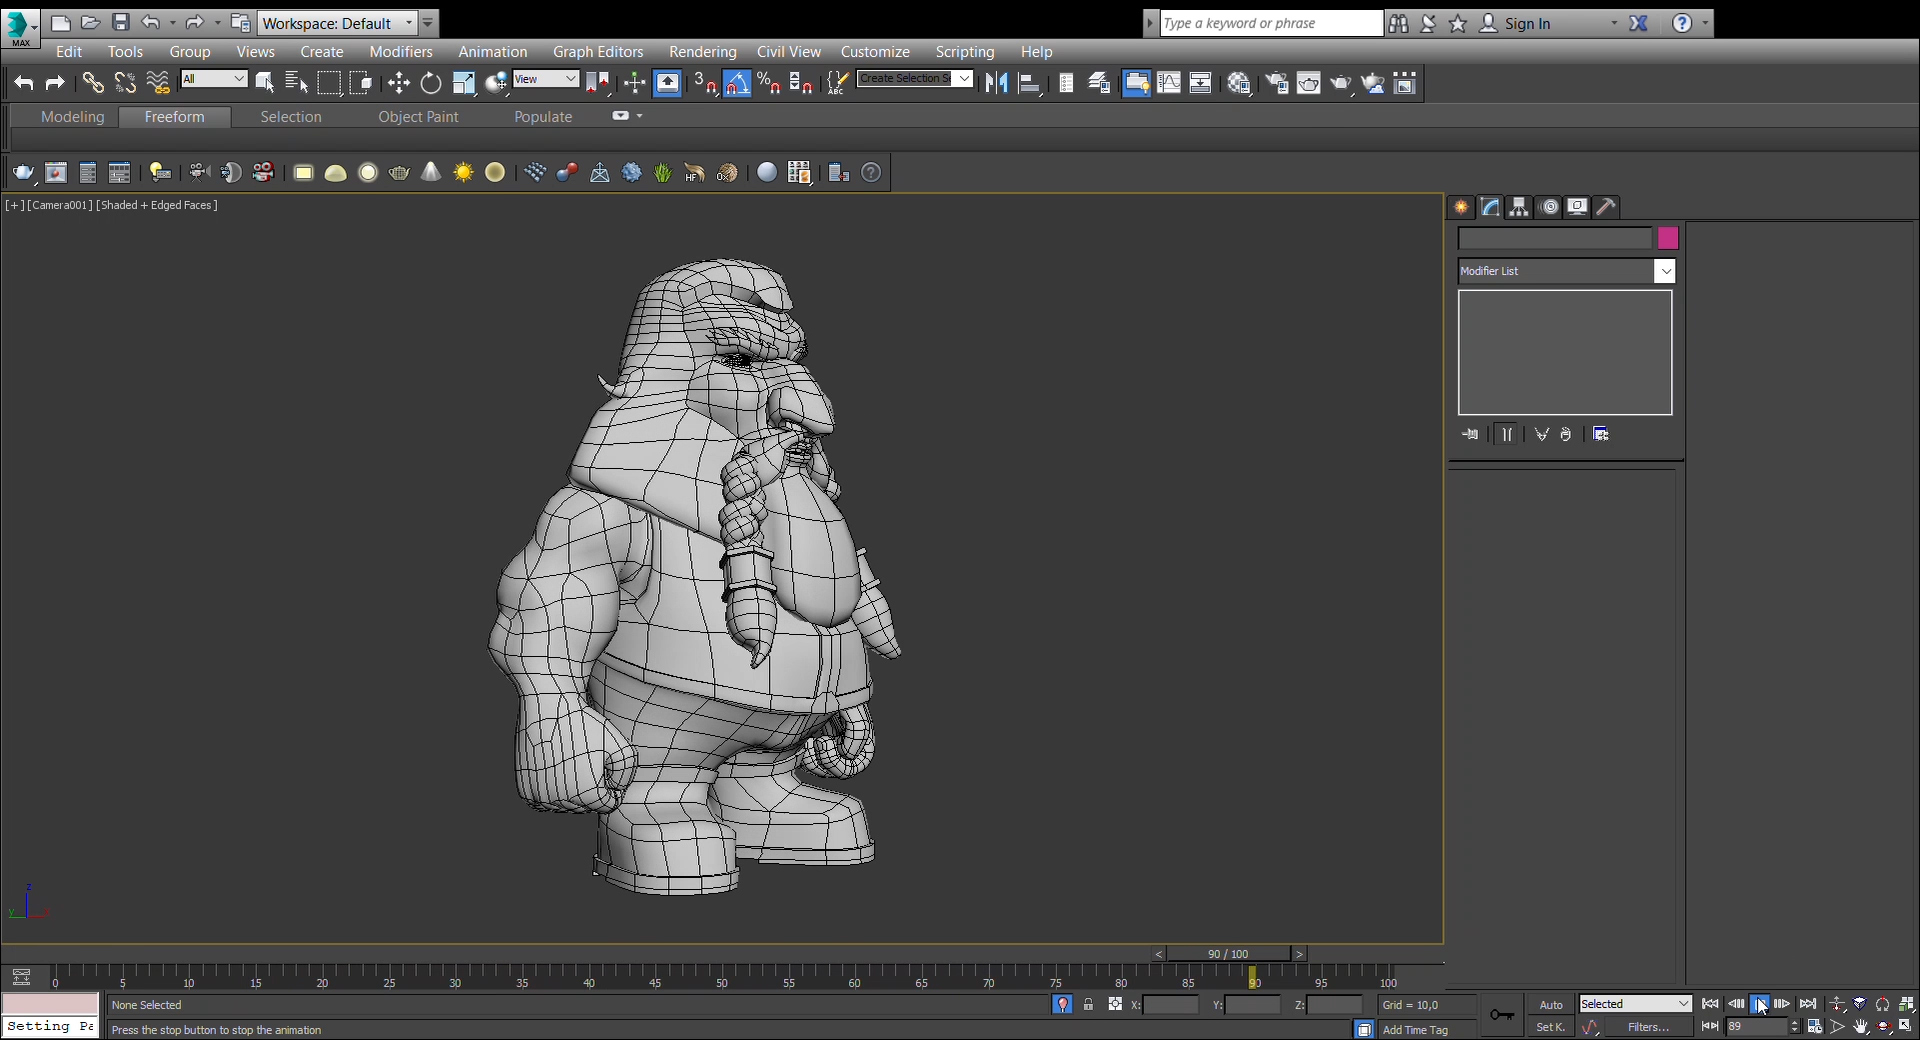Expand the Modifier List dropdown
This screenshot has width=1920, height=1040.
(1664, 271)
